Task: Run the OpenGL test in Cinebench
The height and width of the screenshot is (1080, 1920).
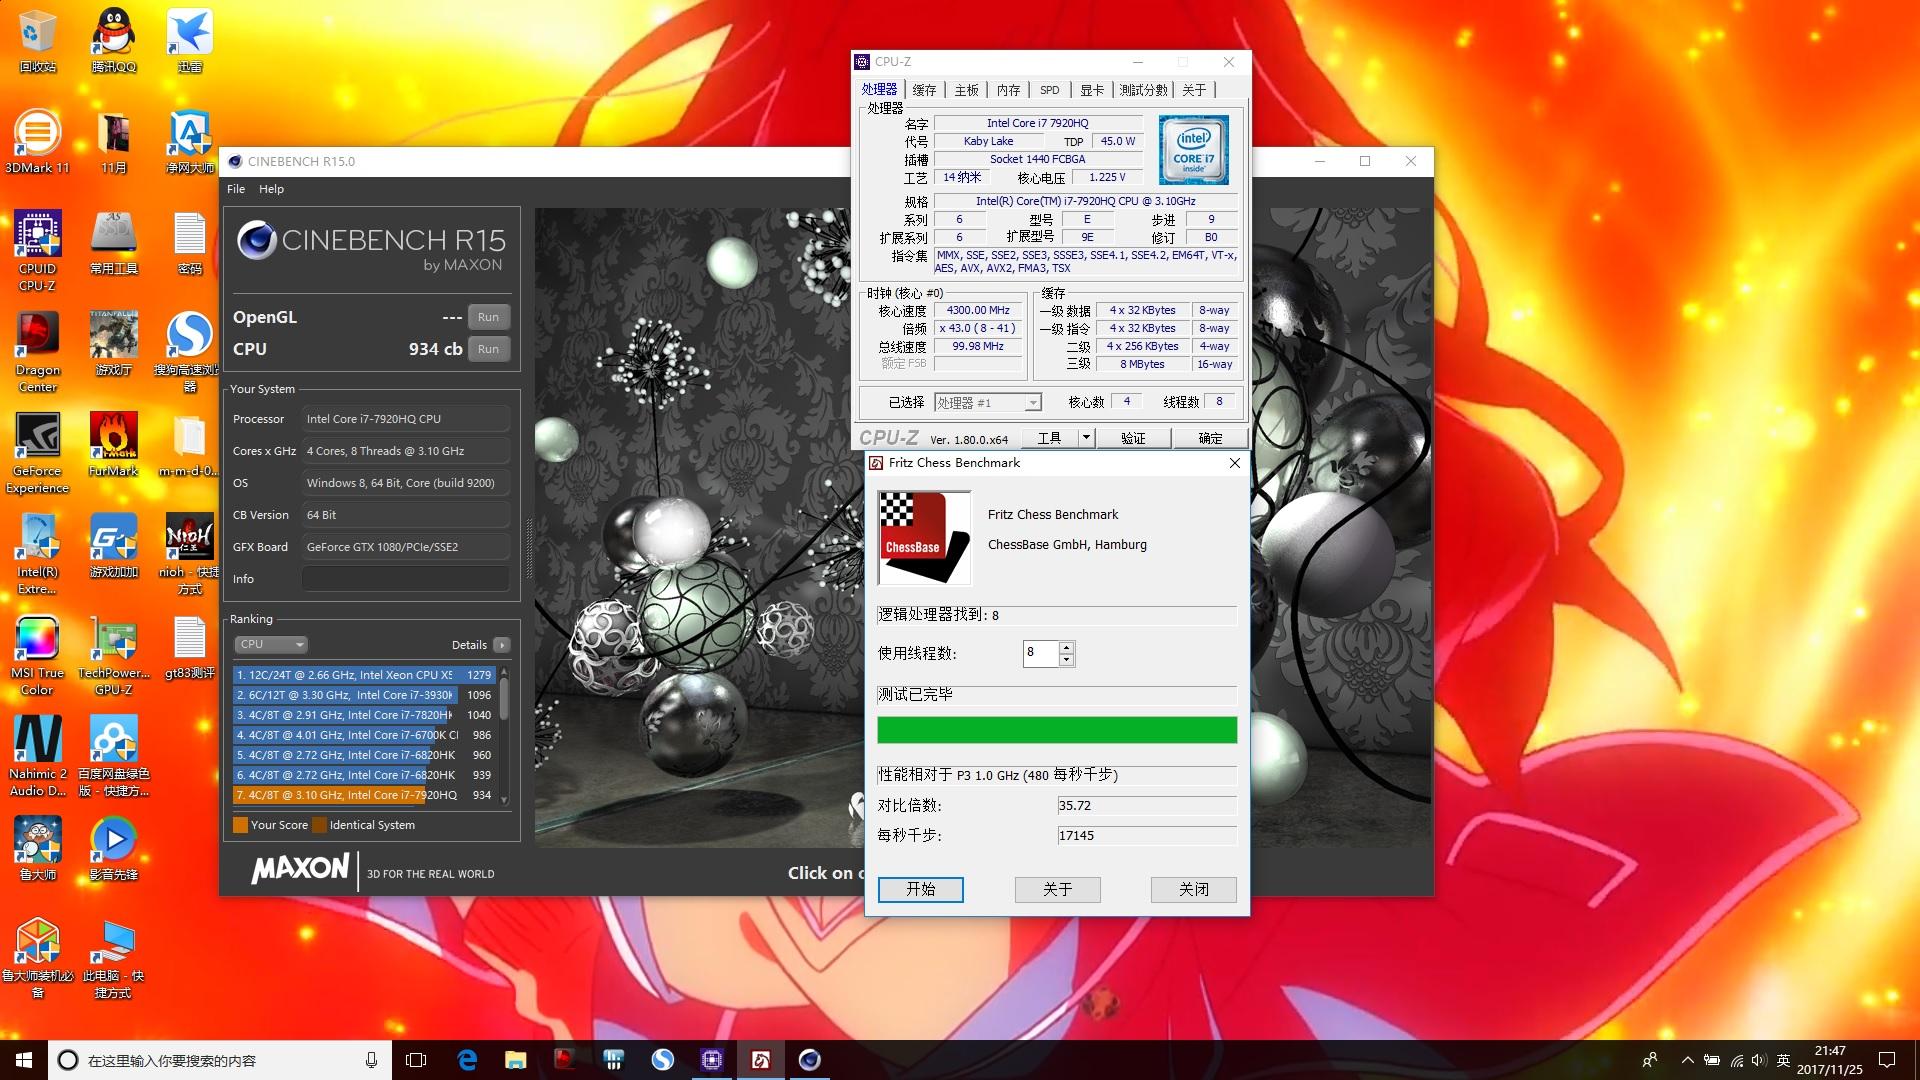Action: coord(488,317)
